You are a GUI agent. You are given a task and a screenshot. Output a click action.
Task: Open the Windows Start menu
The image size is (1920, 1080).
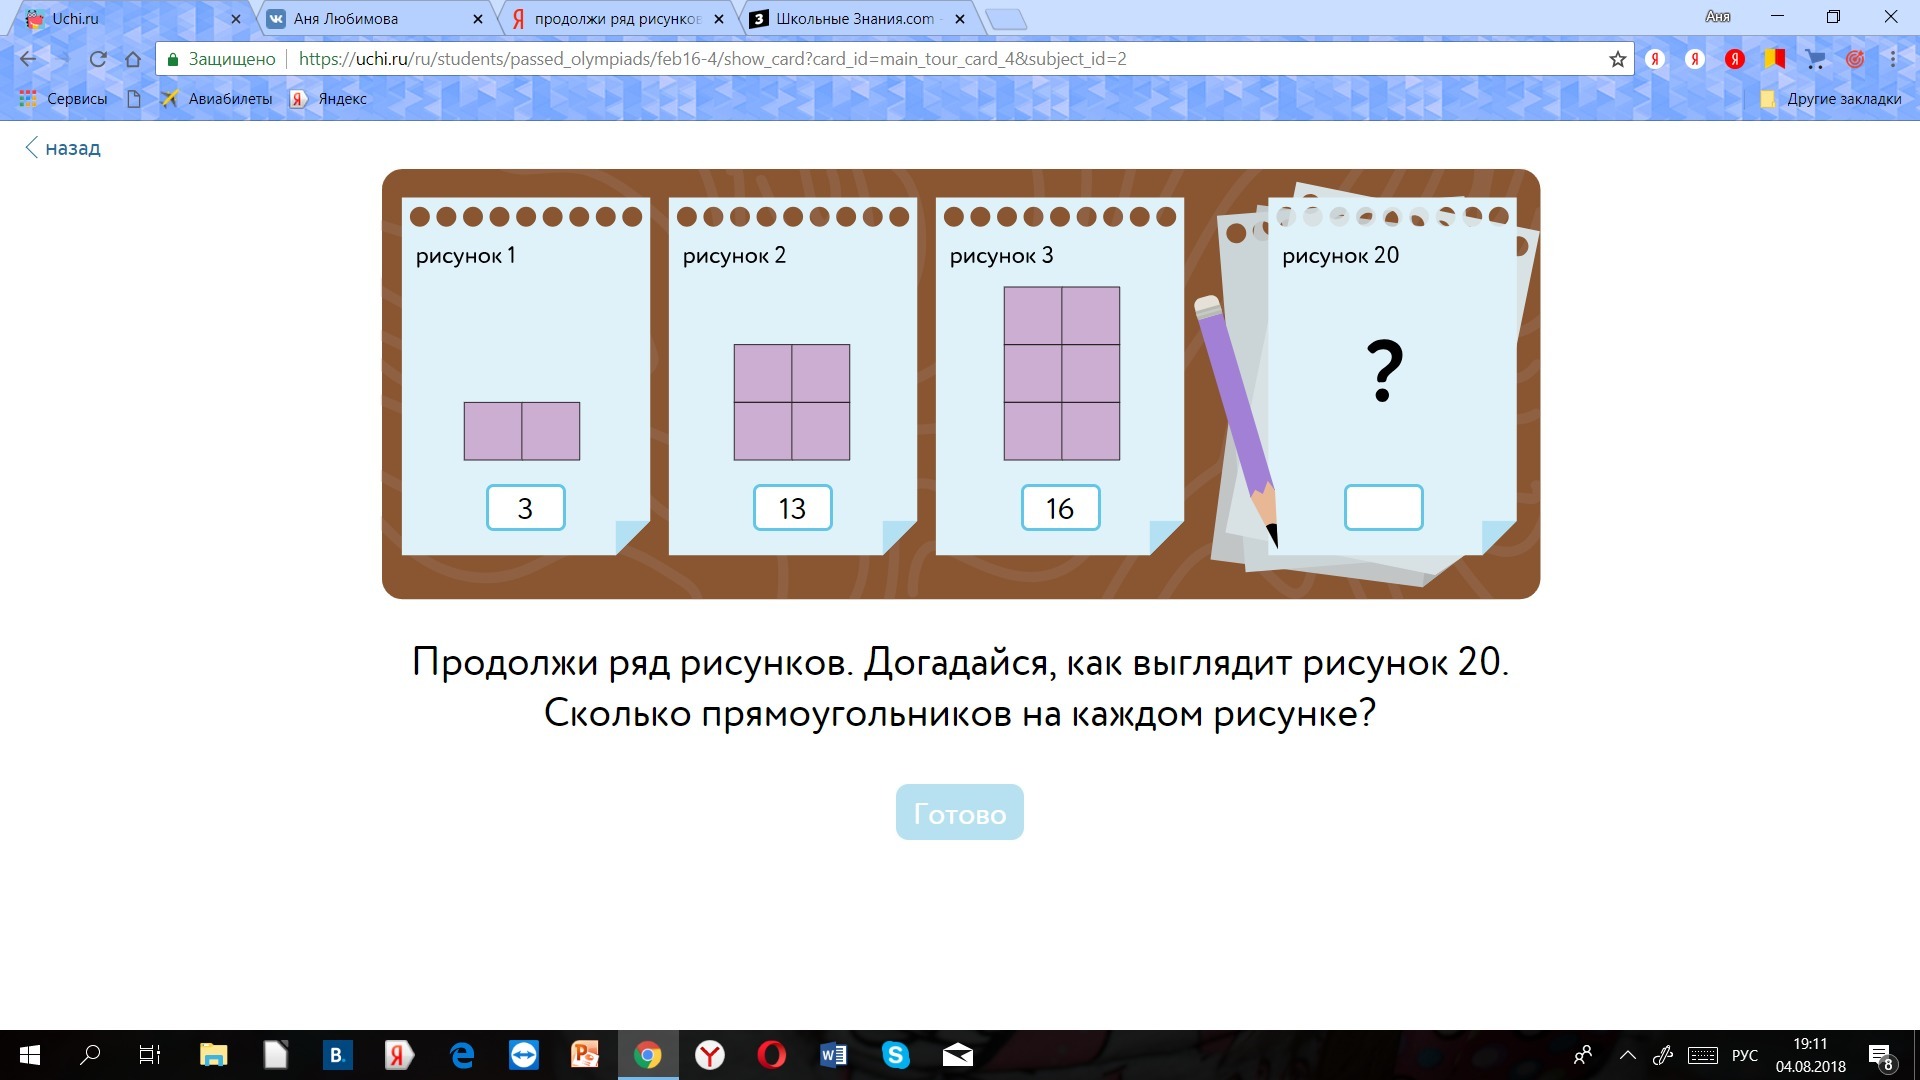coord(30,1055)
